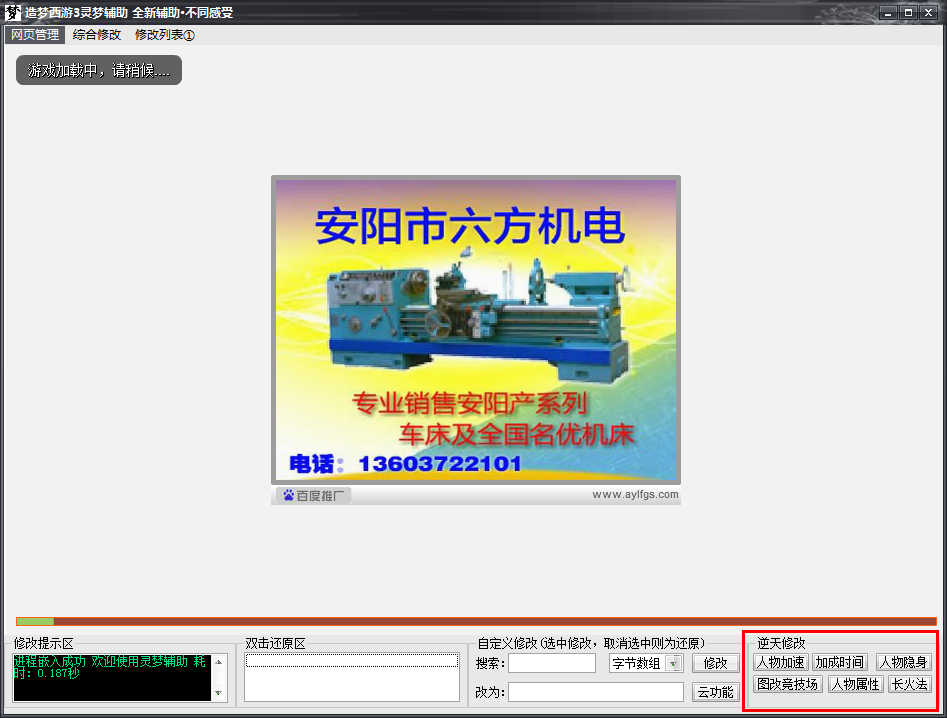This screenshot has height=718, width=947.
Task: Click the 双击还原区 list box
Action: tap(352, 677)
